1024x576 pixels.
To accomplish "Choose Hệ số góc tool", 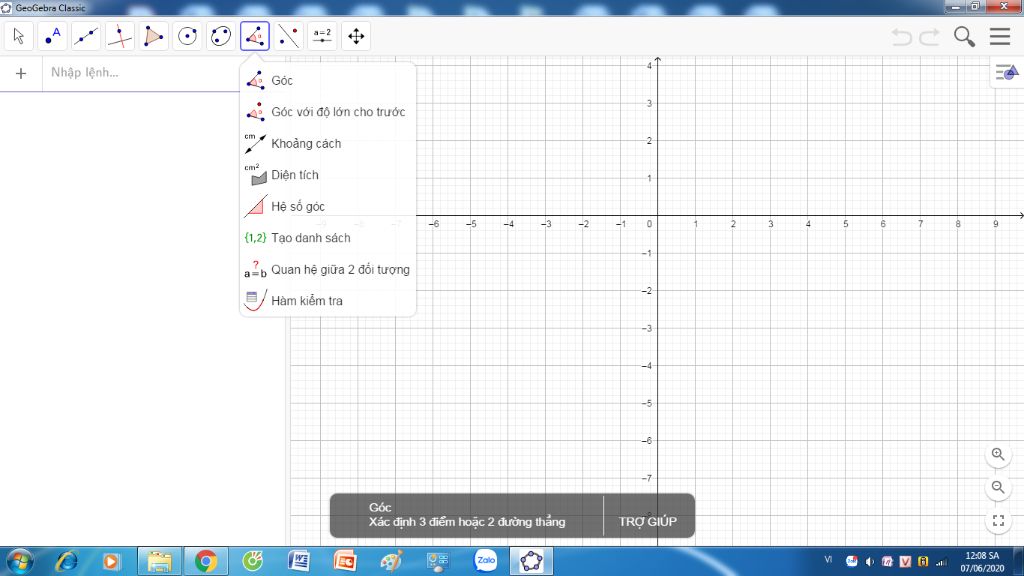I will click(x=328, y=206).
